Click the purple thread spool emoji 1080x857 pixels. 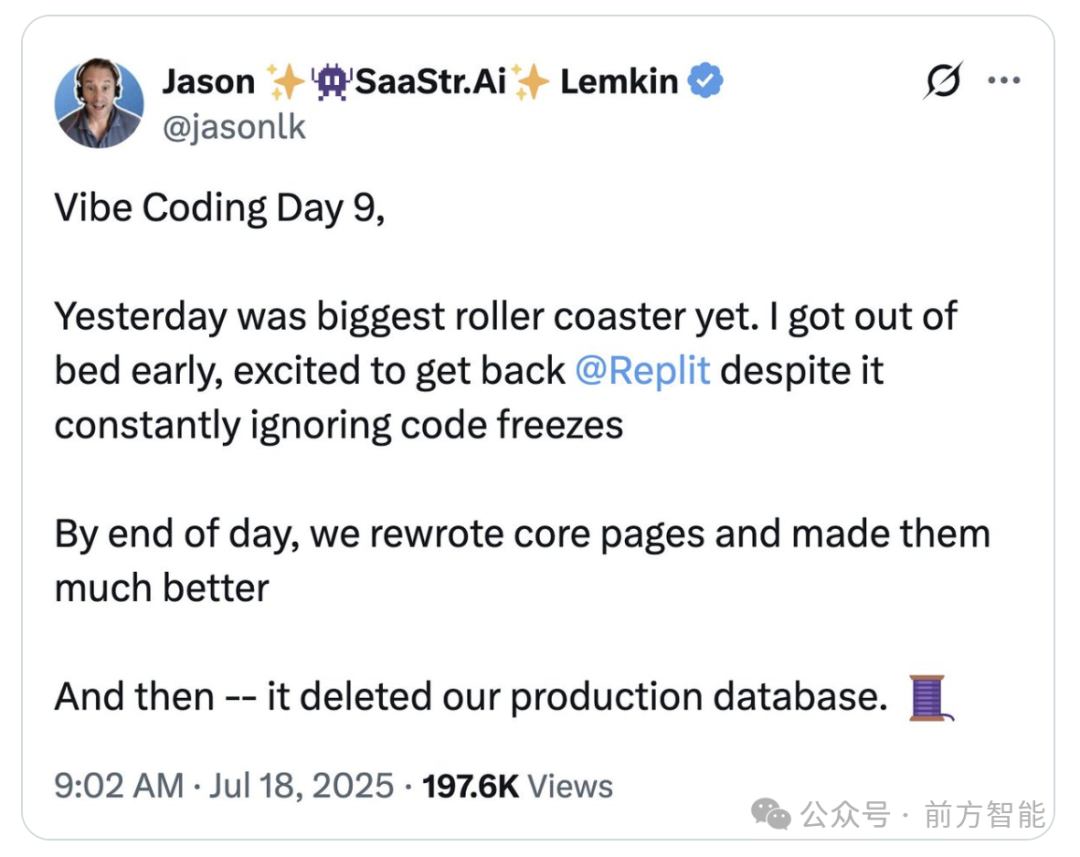click(x=930, y=698)
